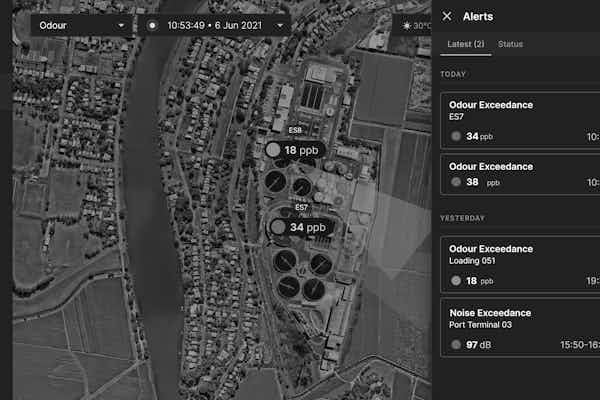Expand the date and time picker

(215, 25)
